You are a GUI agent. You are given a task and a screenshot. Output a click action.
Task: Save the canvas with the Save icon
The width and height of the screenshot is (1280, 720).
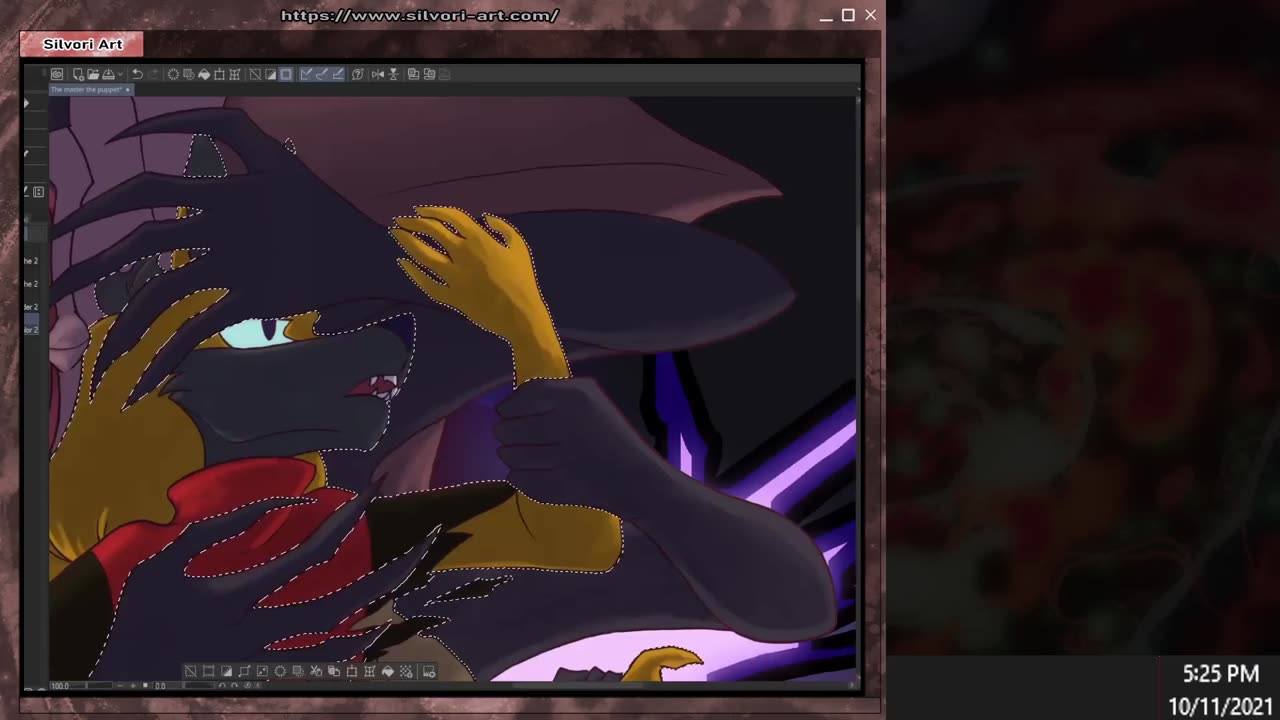tap(109, 74)
